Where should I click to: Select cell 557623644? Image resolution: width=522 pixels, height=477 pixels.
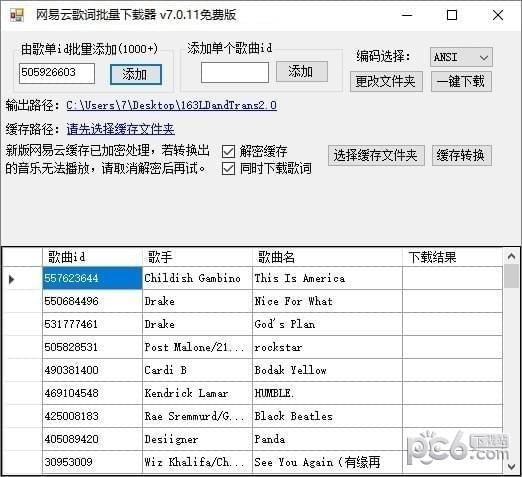point(92,278)
